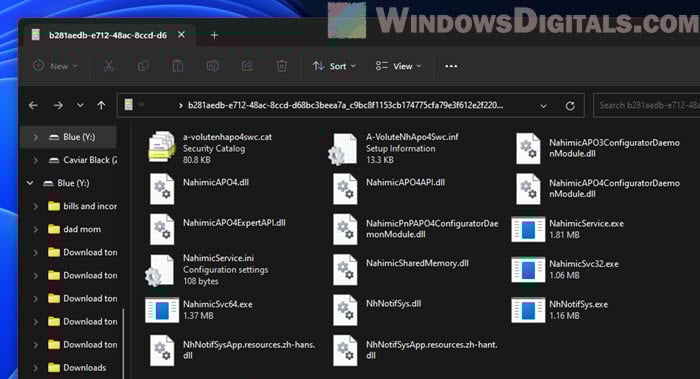This screenshot has height=379, width=700.
Task: Select the NhNotifSys.dll file icon
Action: (x=345, y=310)
